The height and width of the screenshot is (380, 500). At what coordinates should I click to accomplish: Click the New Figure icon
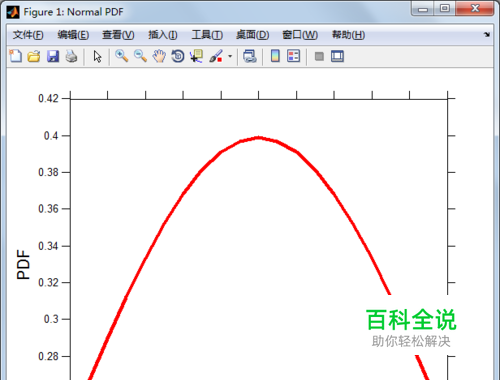(15, 56)
